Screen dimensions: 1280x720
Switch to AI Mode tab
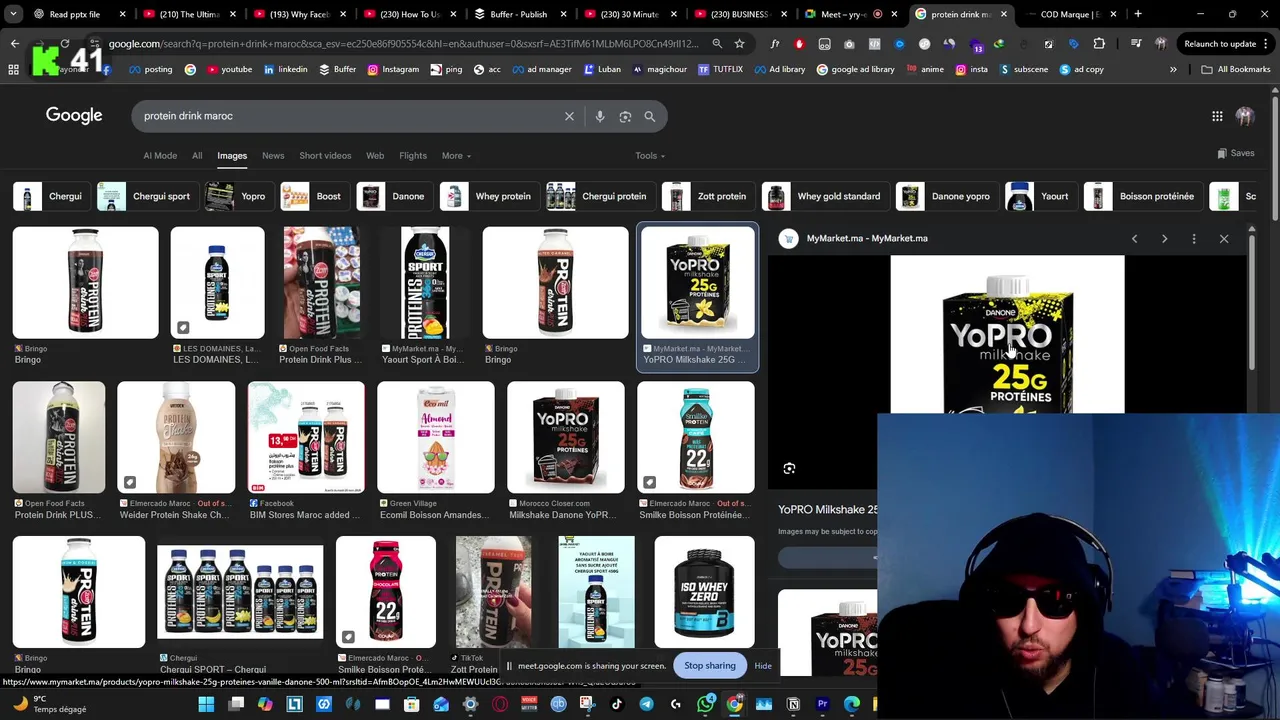point(160,155)
